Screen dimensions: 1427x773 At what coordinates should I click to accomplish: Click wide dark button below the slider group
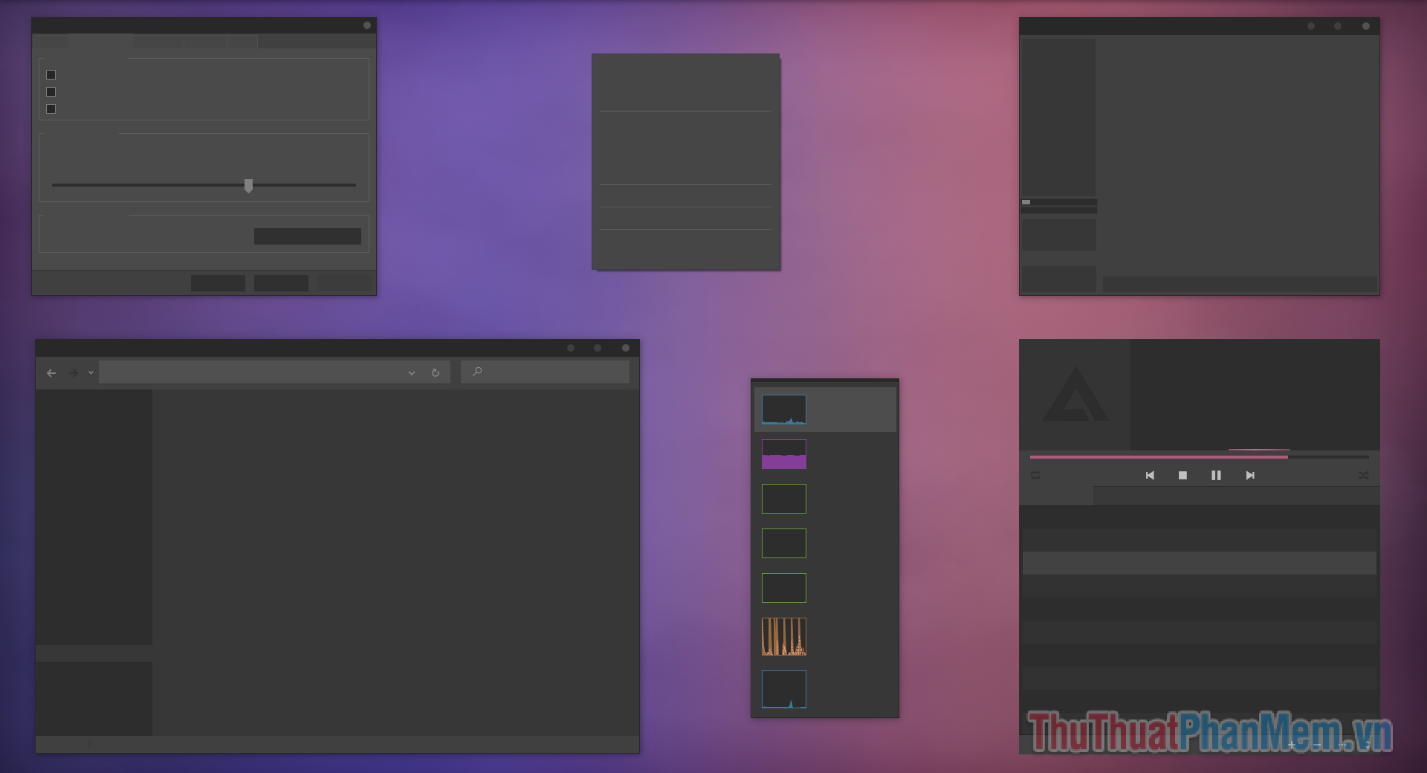307,236
